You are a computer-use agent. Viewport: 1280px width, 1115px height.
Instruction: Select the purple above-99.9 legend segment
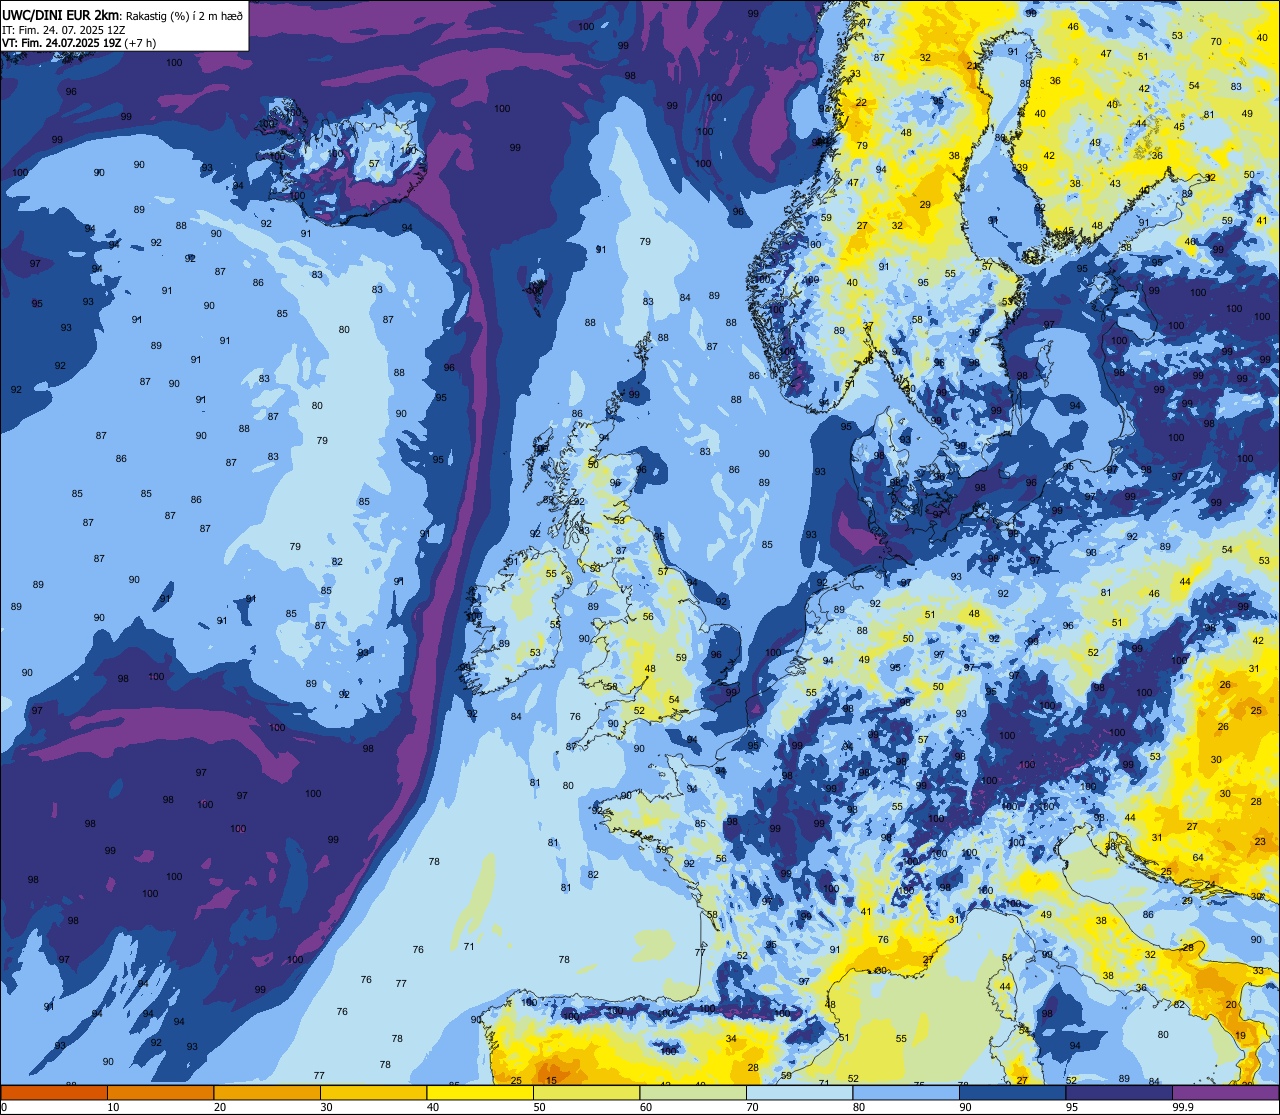(x=1225, y=1092)
